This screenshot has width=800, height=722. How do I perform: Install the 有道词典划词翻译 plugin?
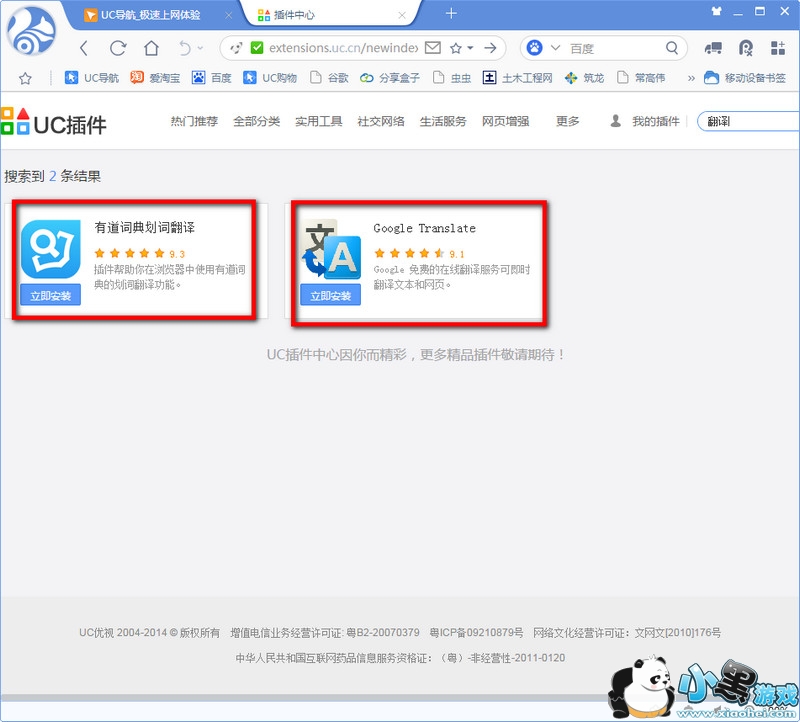point(51,295)
